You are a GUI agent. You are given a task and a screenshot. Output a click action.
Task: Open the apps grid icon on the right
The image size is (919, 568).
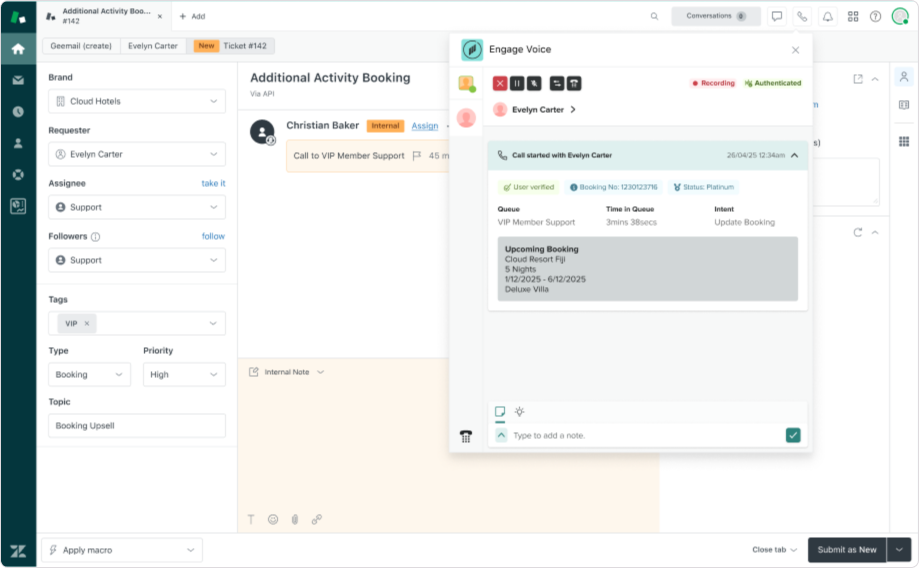point(904,141)
